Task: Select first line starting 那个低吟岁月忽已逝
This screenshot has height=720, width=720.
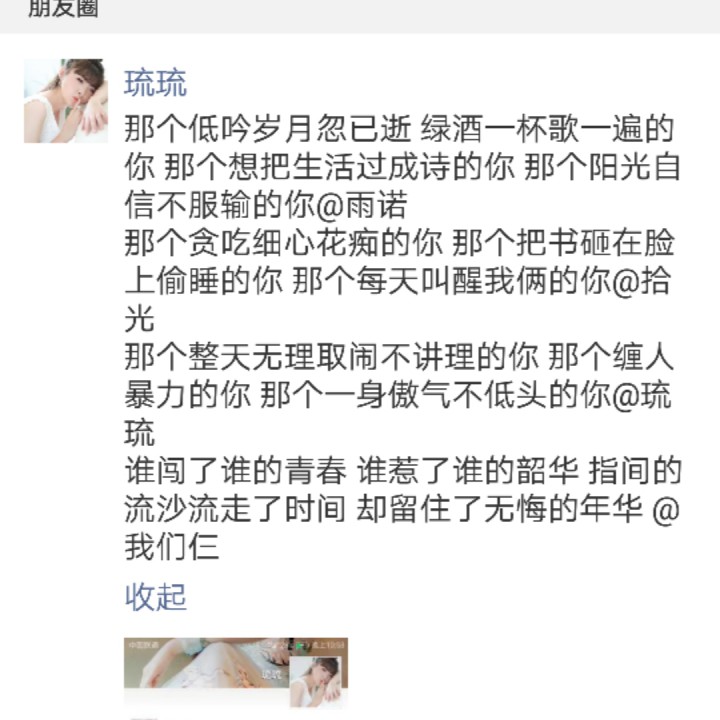Action: click(x=399, y=129)
